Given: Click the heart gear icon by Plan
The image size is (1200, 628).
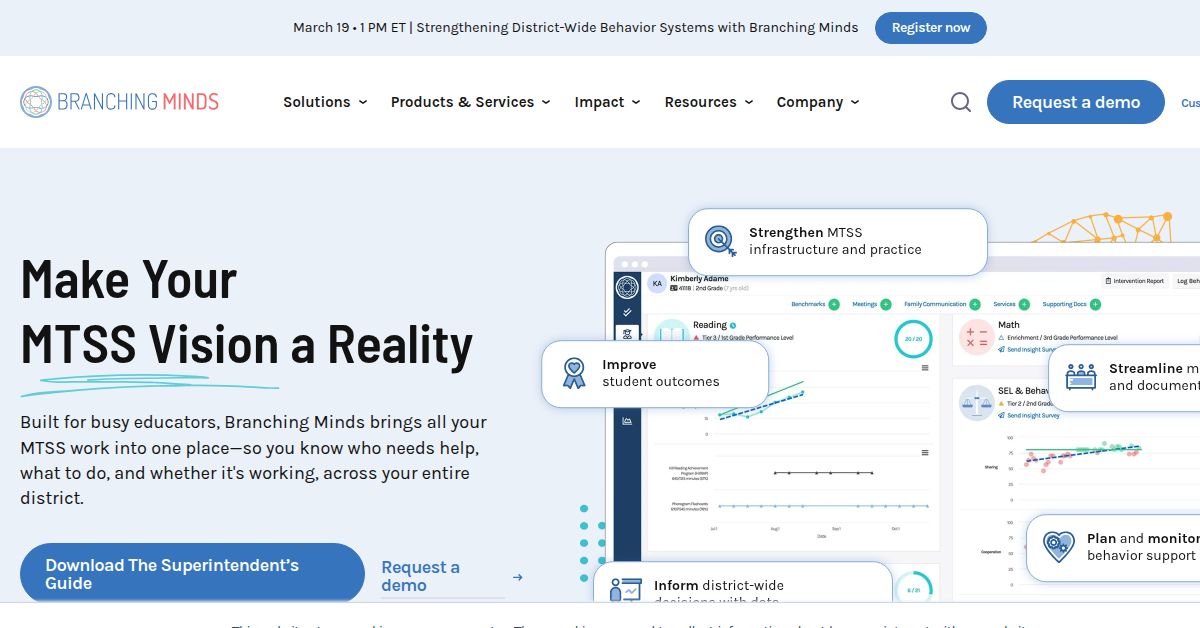Looking at the screenshot, I should coord(1057,546).
